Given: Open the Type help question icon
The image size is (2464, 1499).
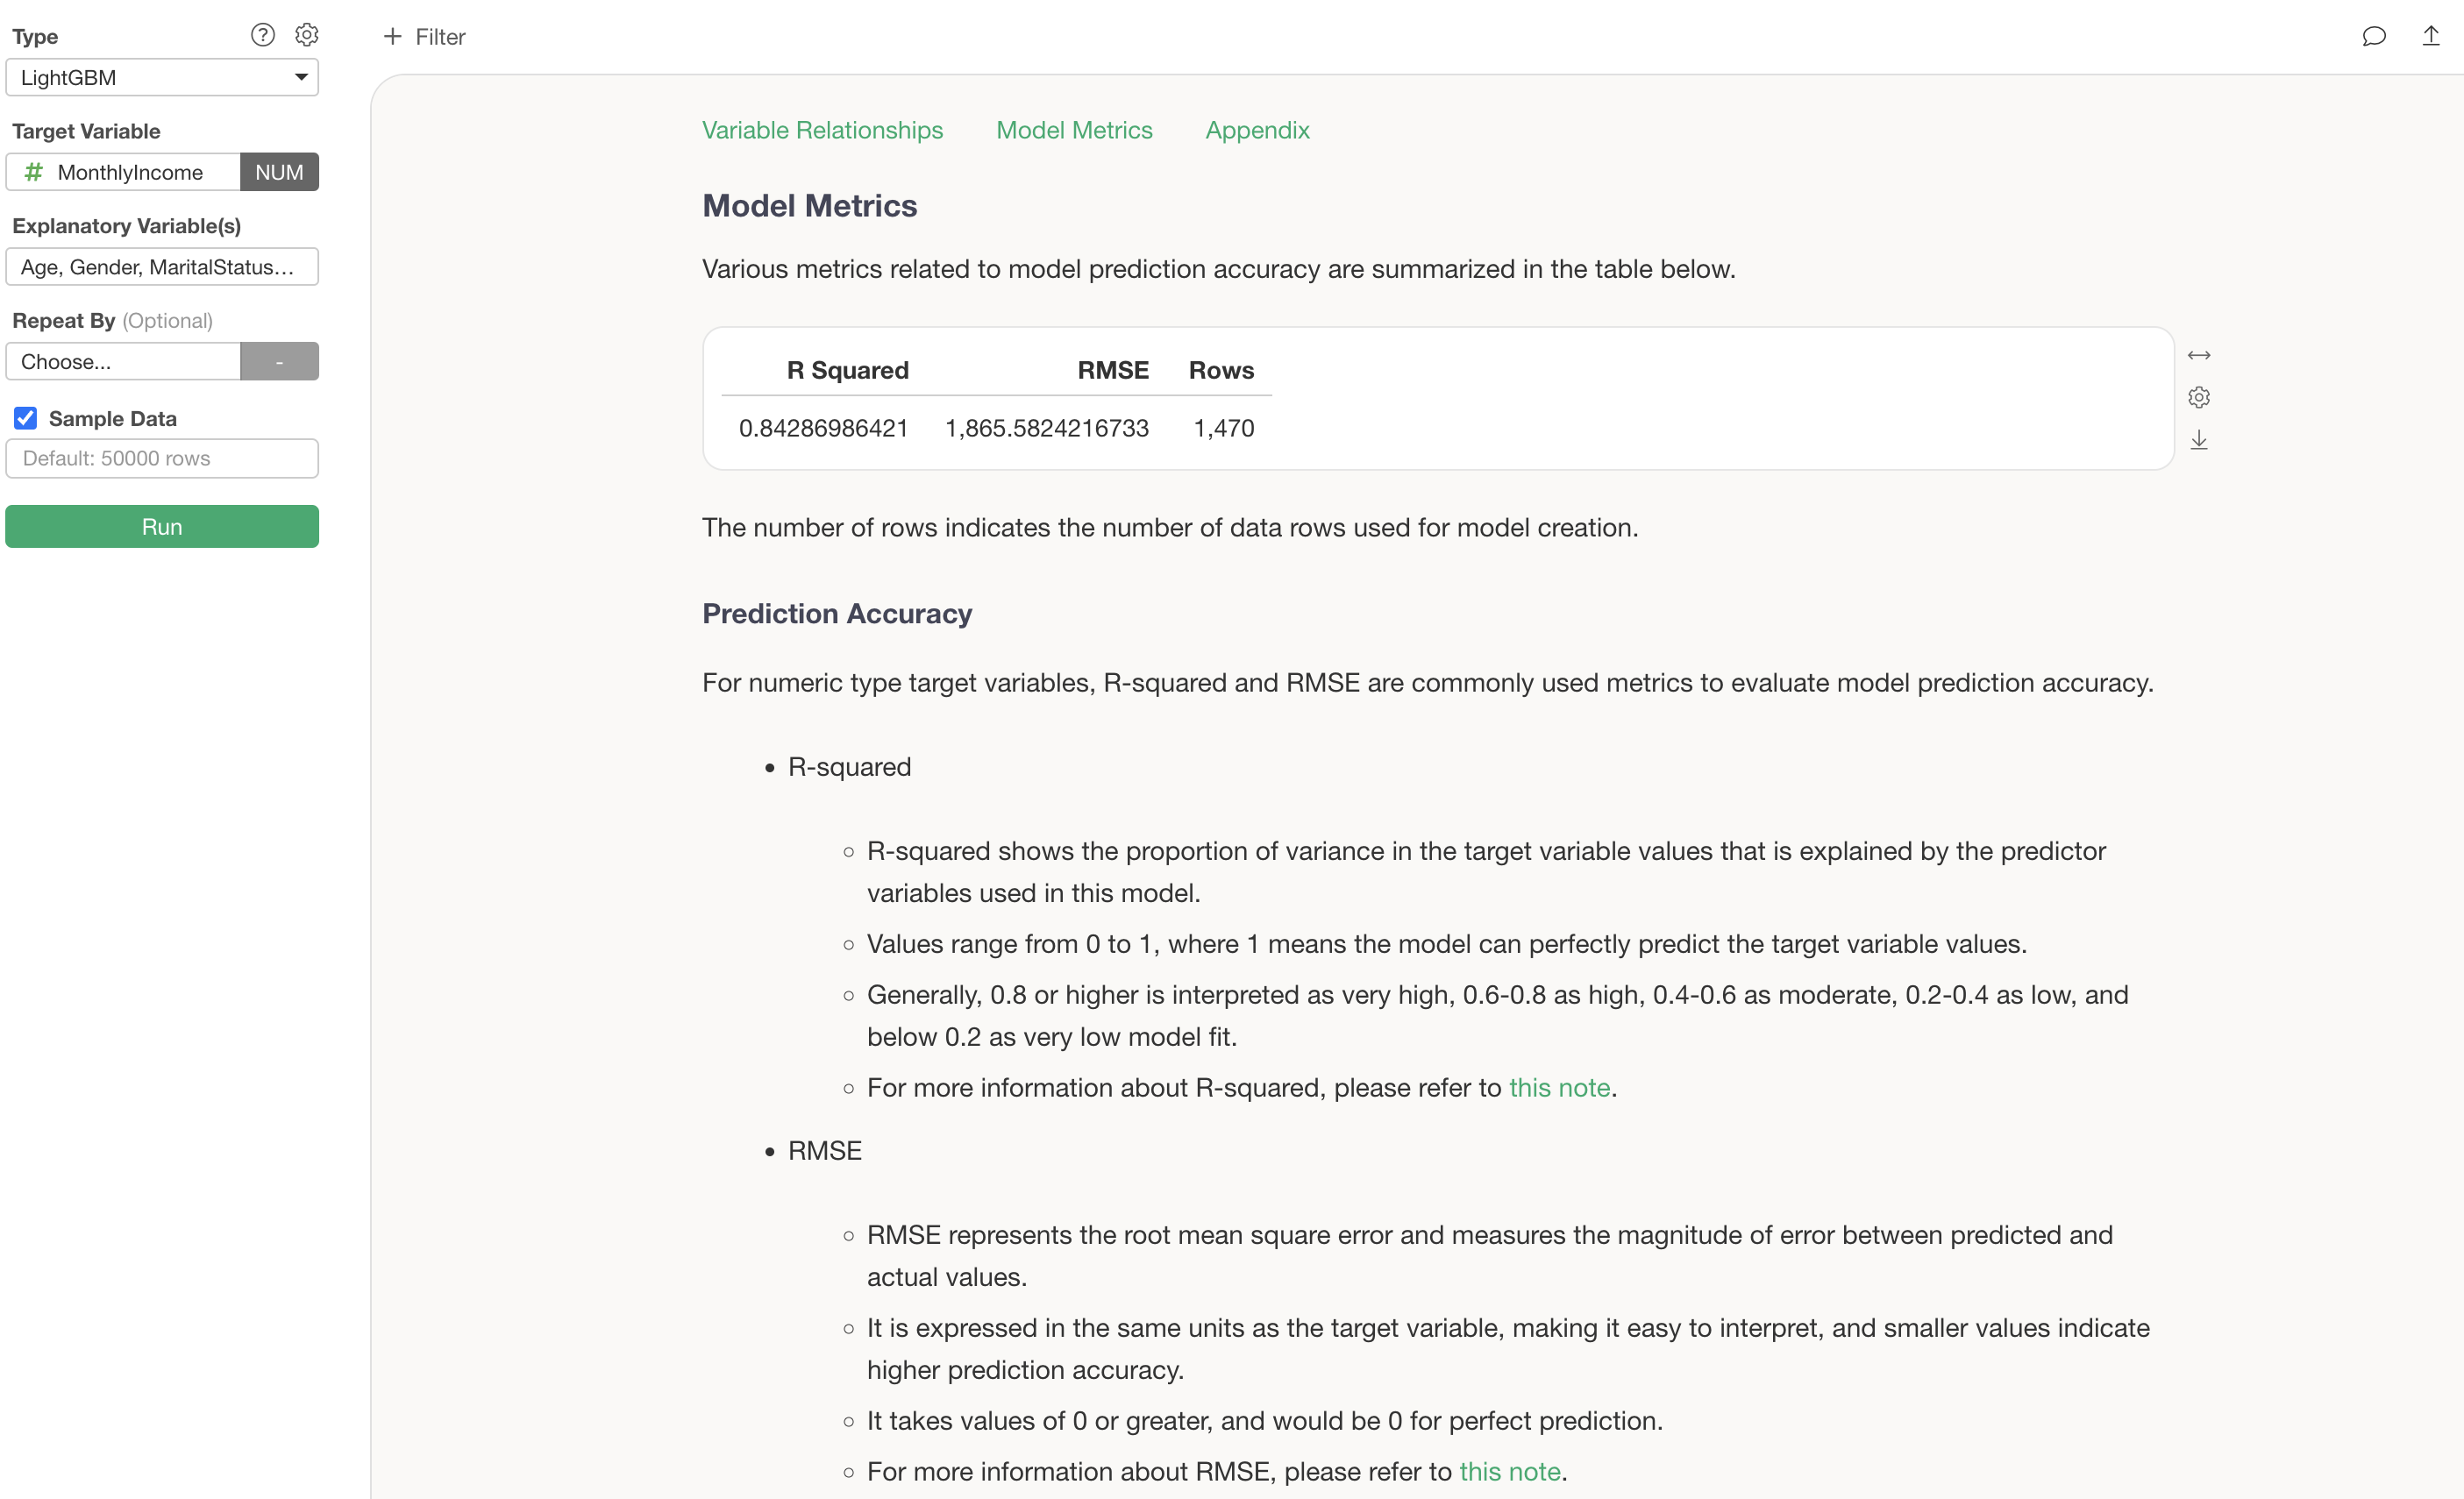Looking at the screenshot, I should pyautogui.click(x=262, y=36).
